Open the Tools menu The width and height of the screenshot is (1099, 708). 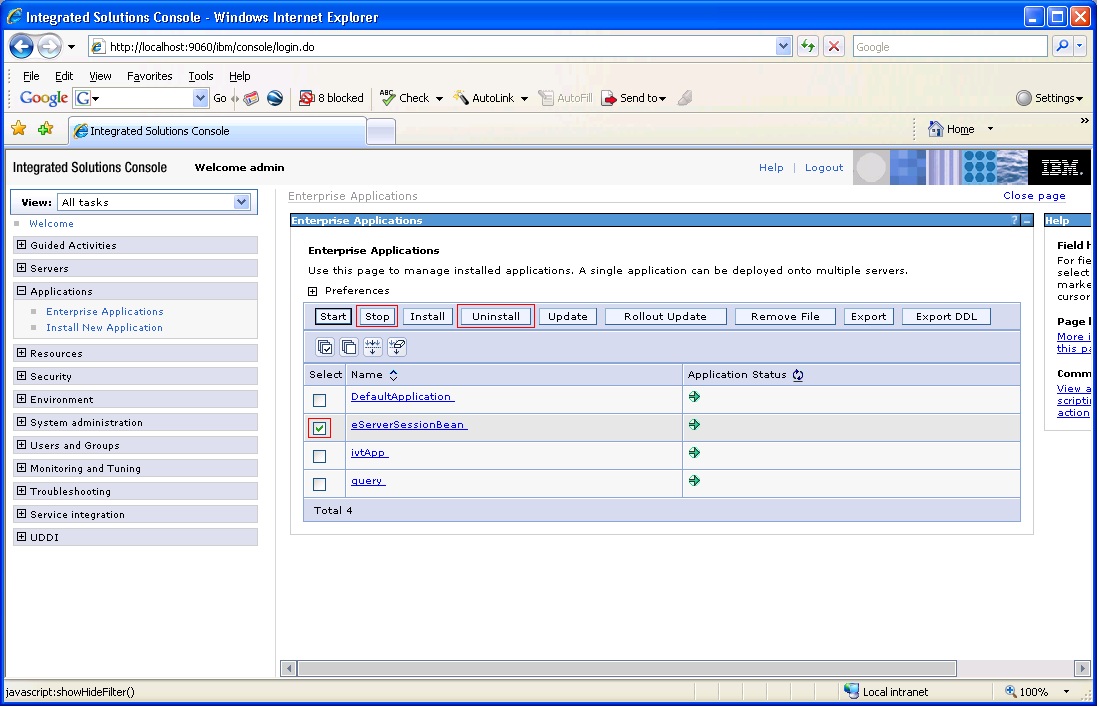click(x=200, y=76)
